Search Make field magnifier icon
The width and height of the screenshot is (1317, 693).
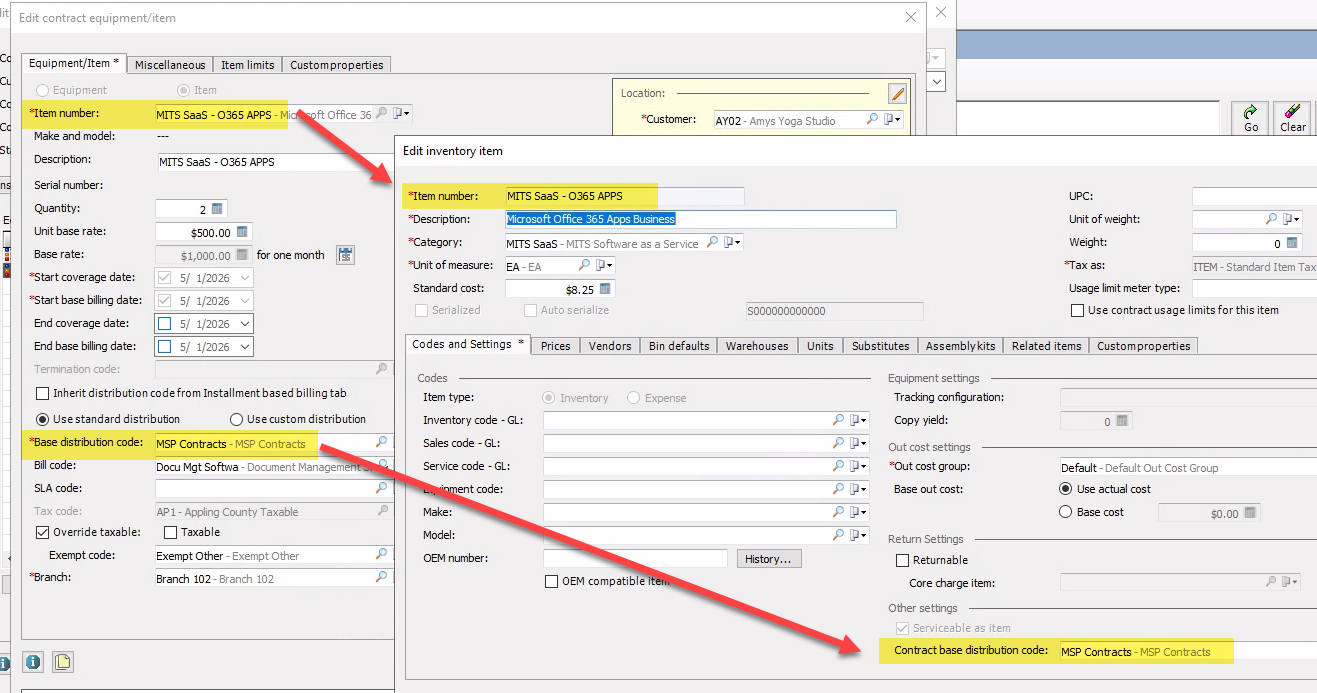coord(838,512)
